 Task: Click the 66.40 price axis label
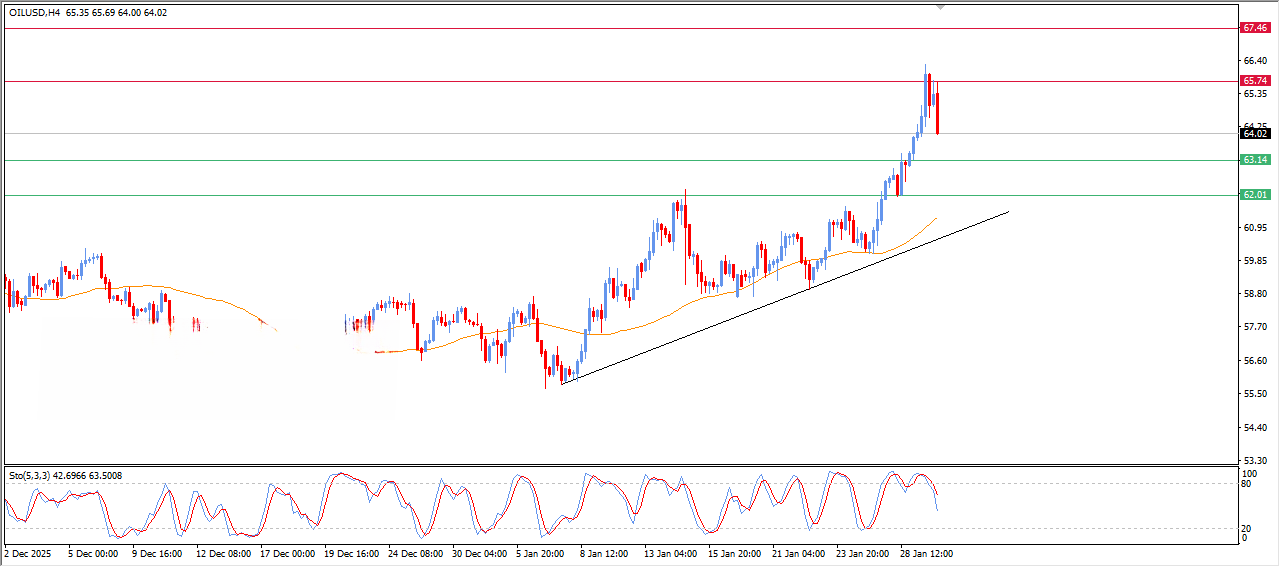pos(1253,60)
